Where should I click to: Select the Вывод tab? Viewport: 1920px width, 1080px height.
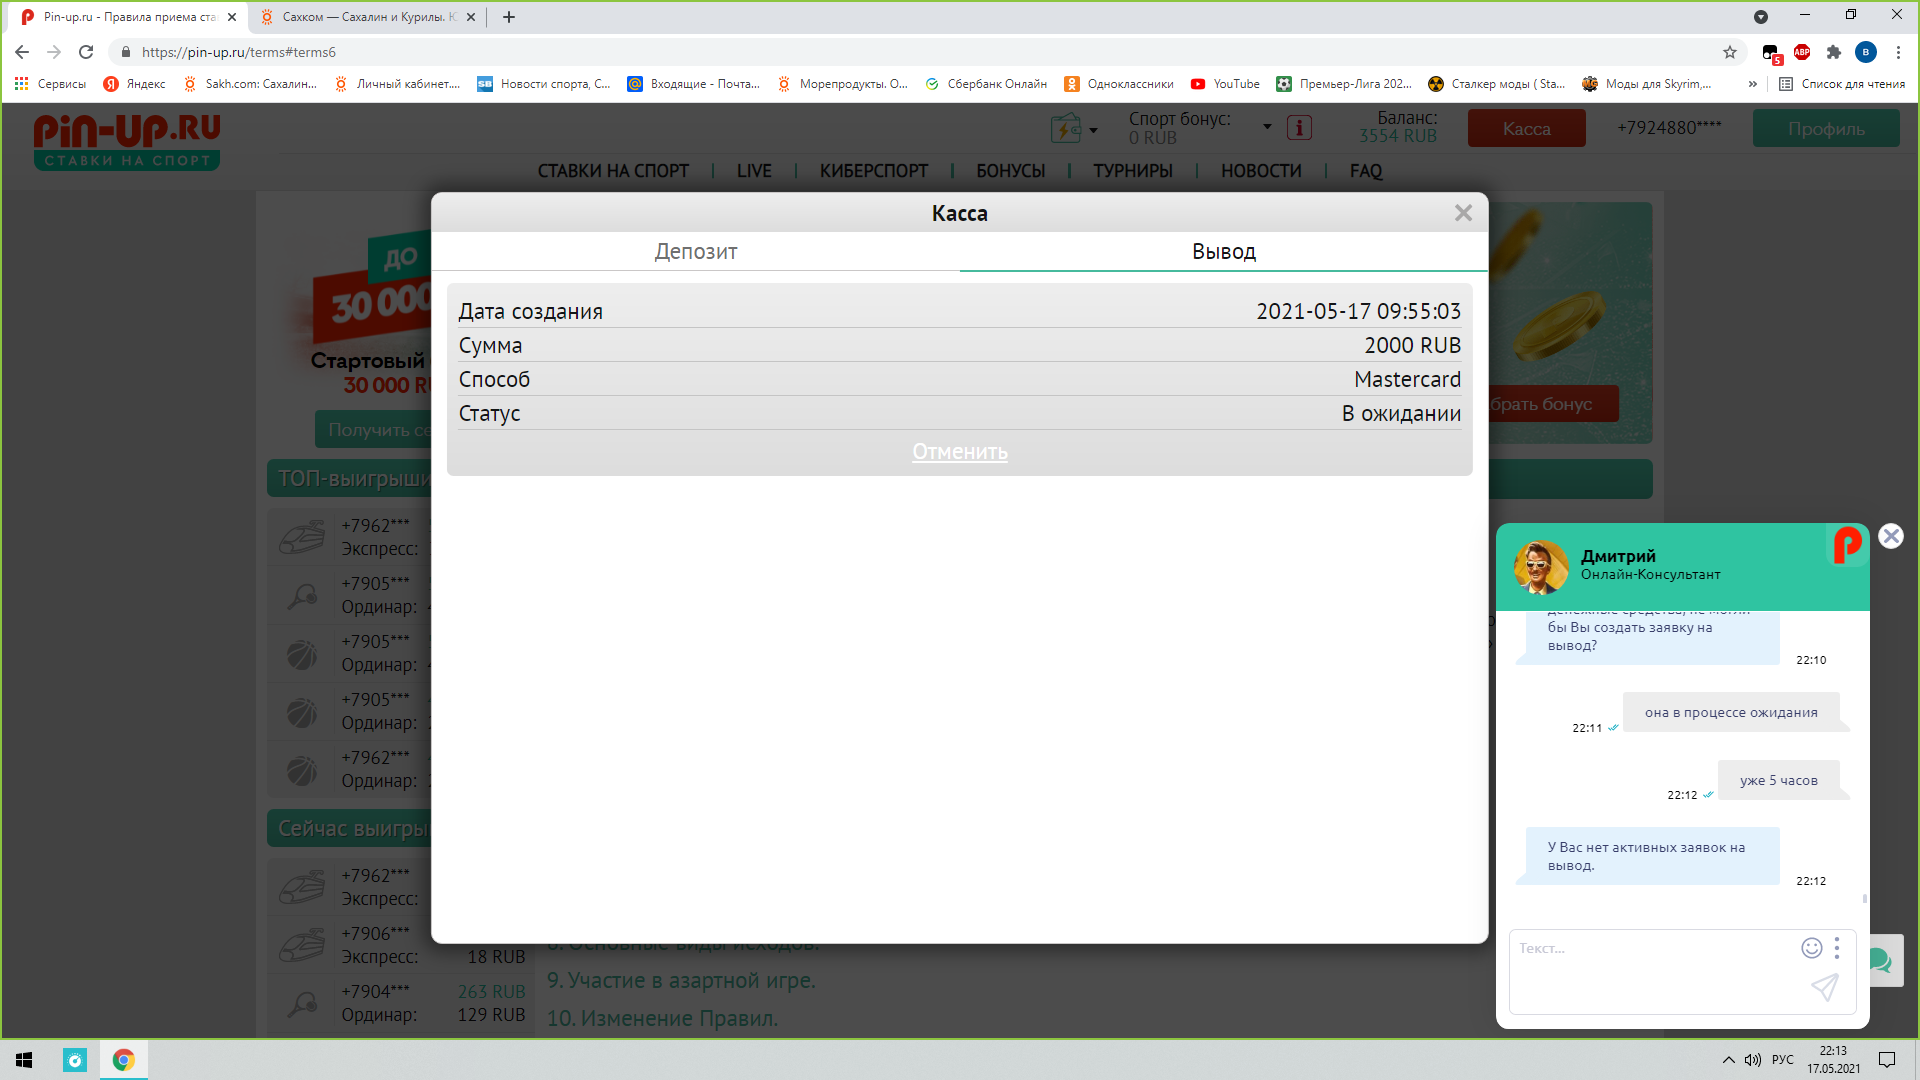[x=1223, y=252]
